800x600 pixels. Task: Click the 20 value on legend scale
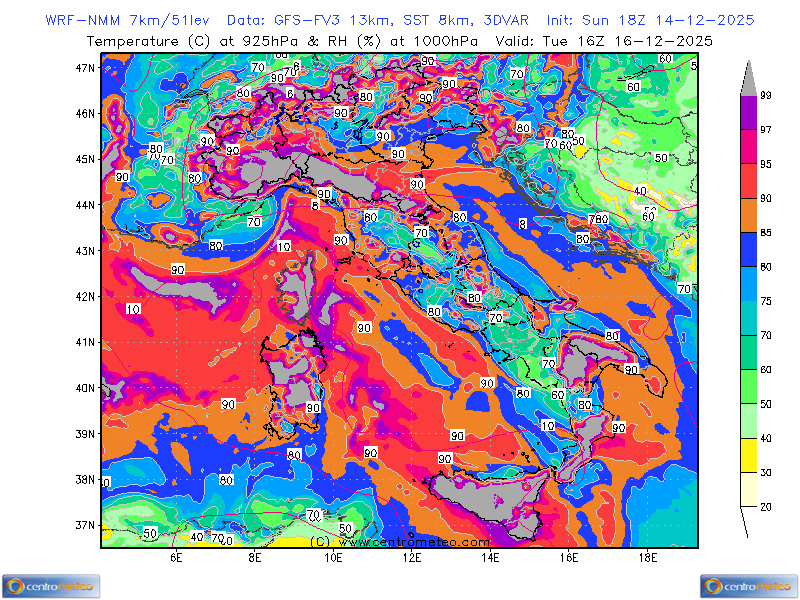pyautogui.click(x=766, y=507)
